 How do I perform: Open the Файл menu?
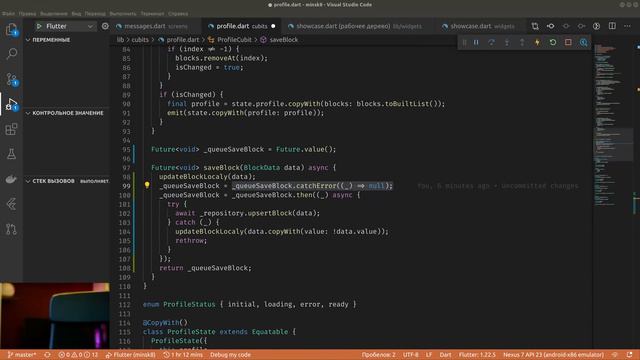click(8, 13)
